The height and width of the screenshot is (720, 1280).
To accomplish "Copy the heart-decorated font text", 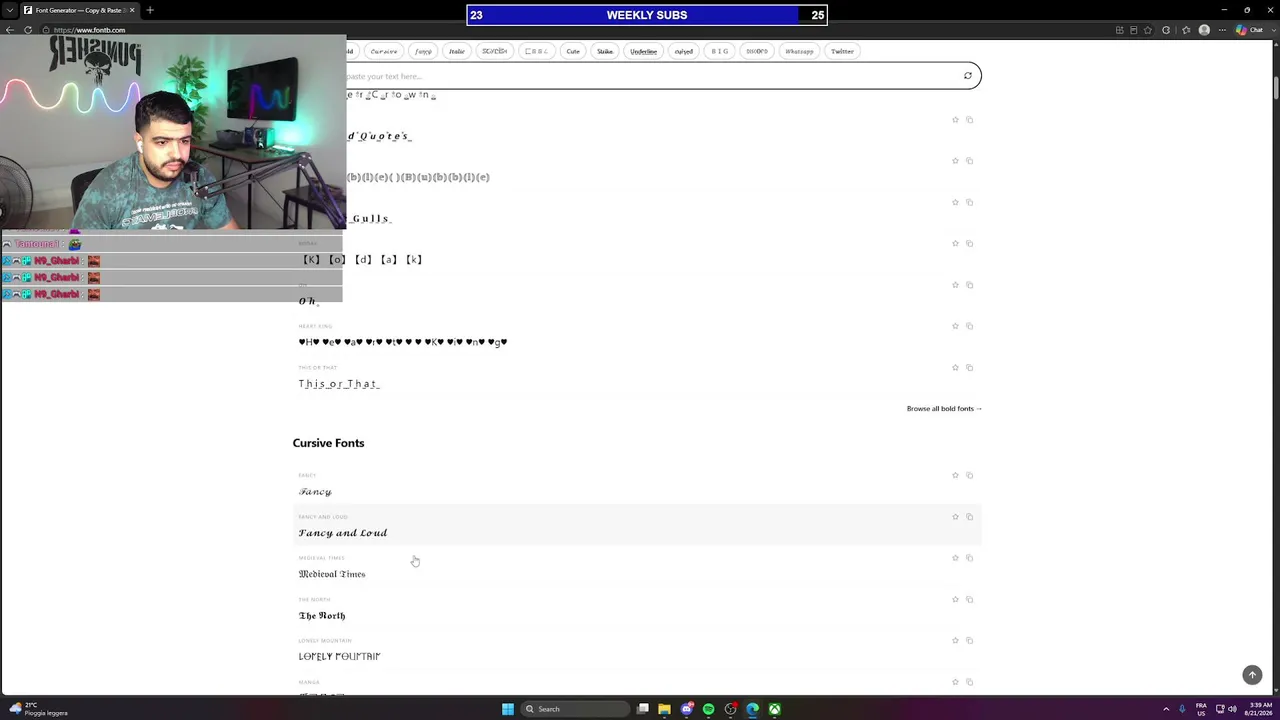I will 969,326.
